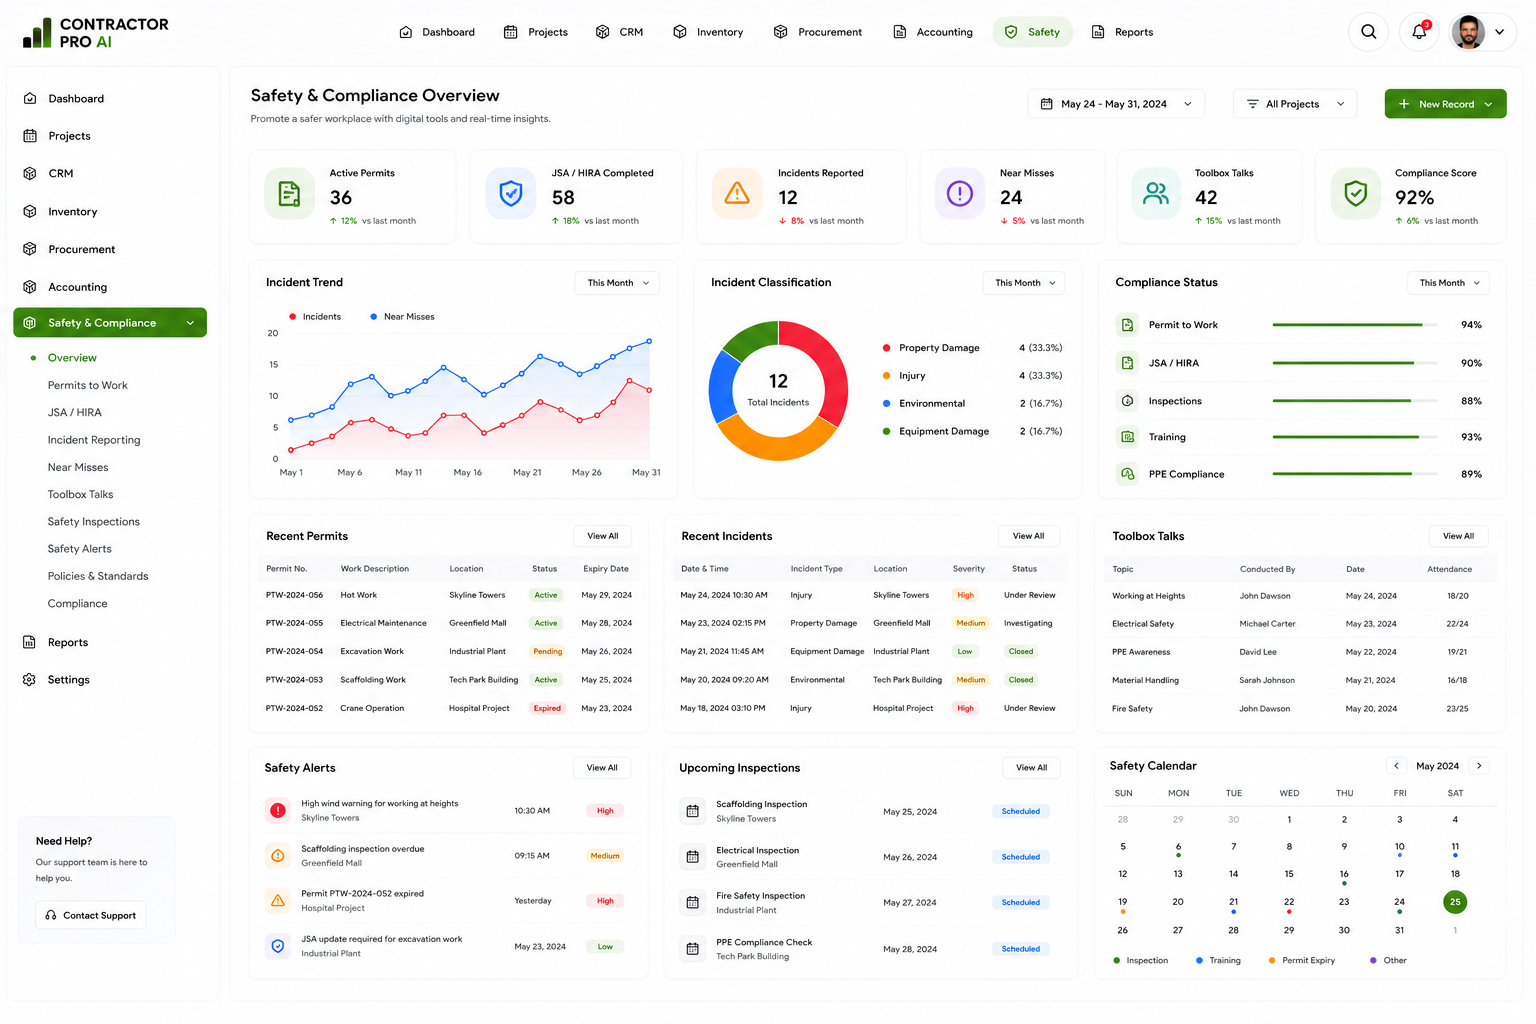Click the high wind warning alert icon

pos(278,810)
